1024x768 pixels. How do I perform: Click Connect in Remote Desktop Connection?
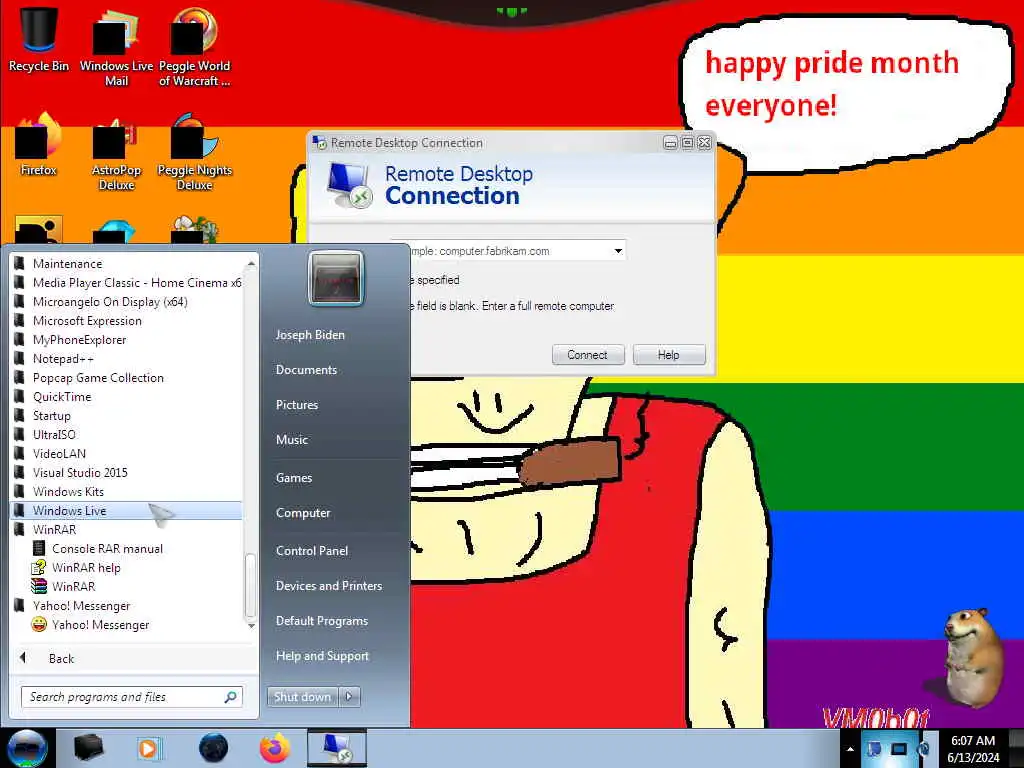588,355
